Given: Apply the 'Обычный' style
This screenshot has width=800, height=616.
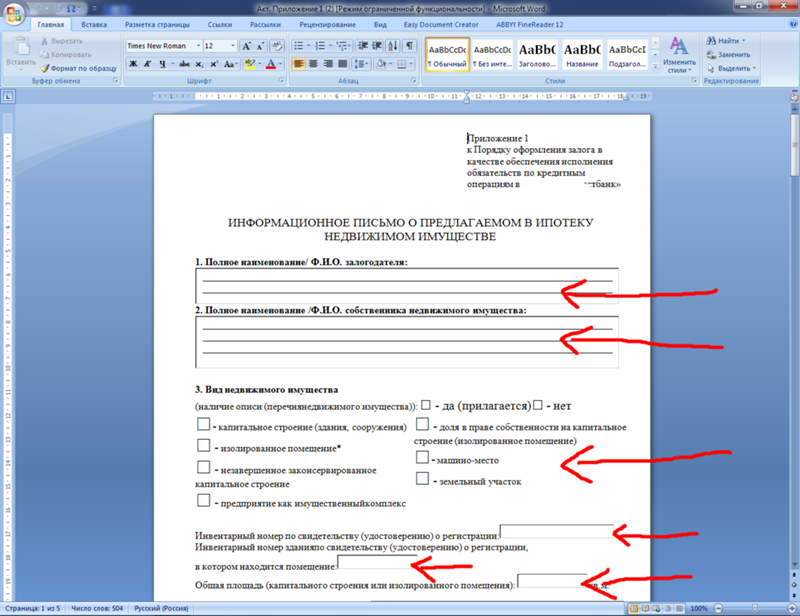Looking at the screenshot, I should coord(447,55).
